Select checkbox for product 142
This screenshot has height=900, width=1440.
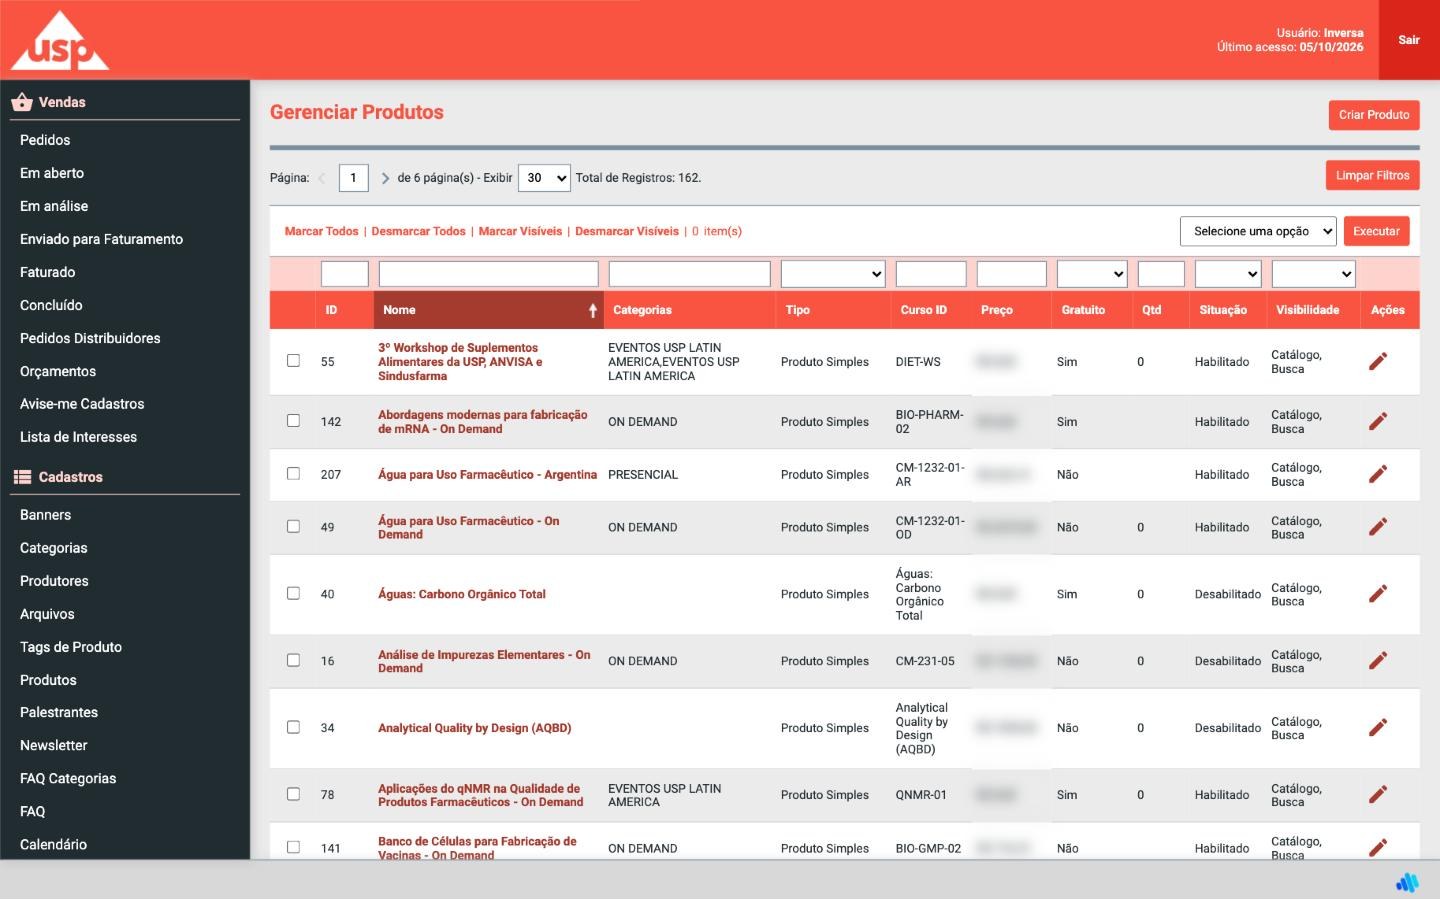[293, 420]
